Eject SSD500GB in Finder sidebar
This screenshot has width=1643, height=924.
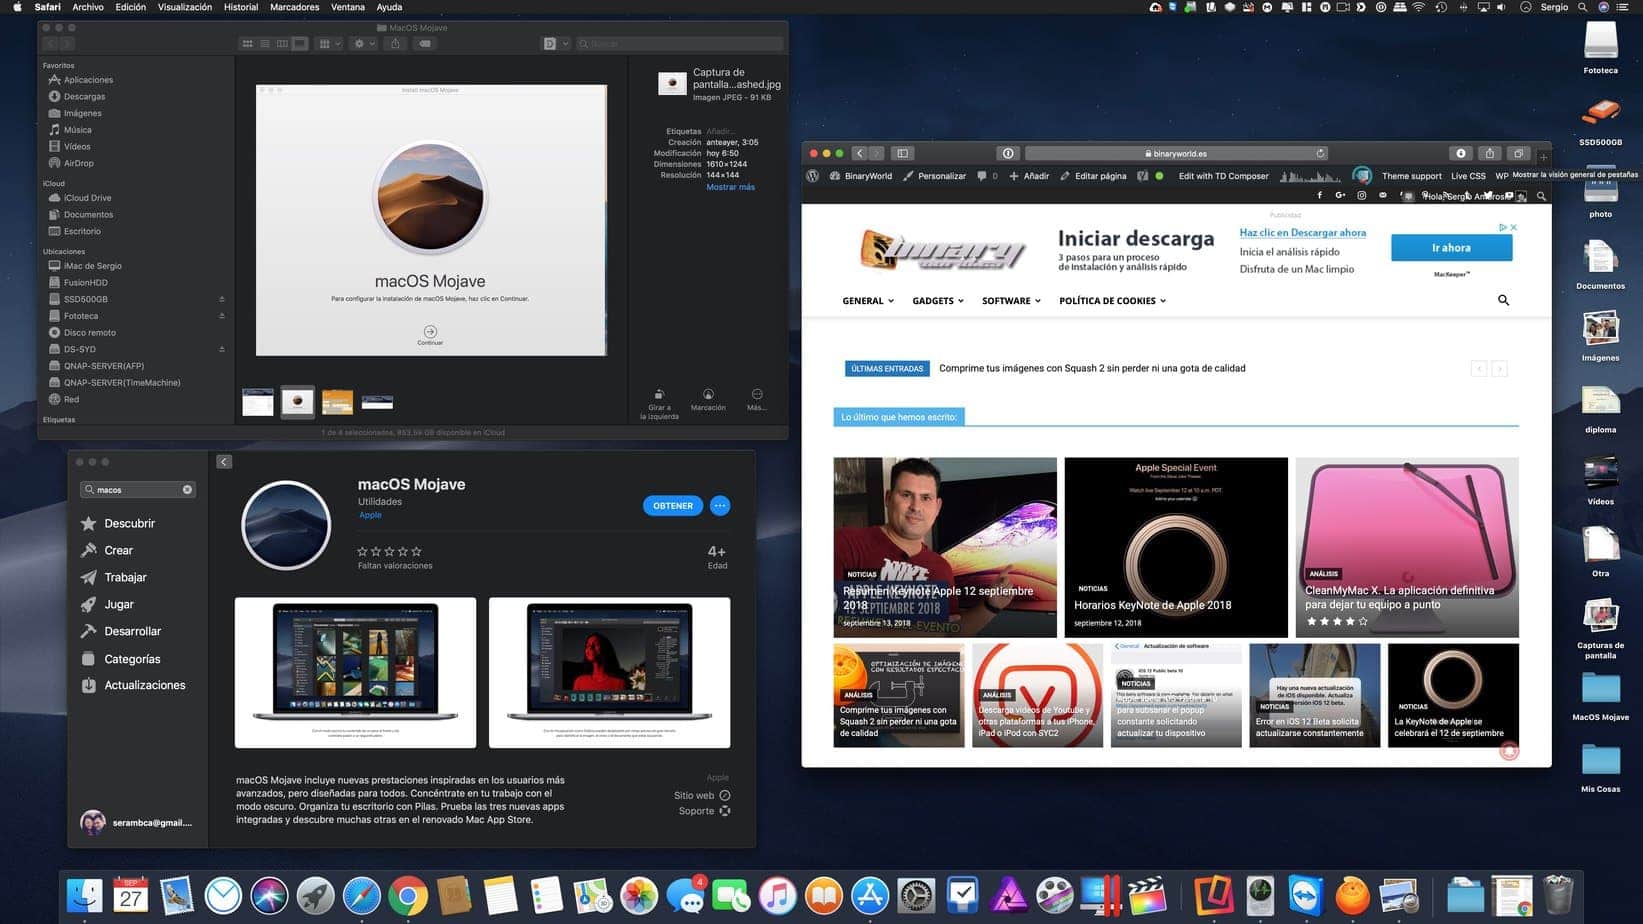coord(221,299)
